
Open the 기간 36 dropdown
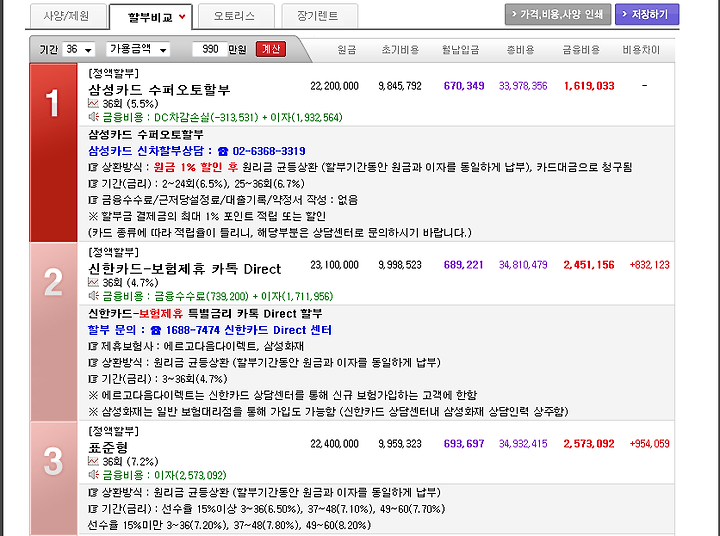tap(79, 49)
